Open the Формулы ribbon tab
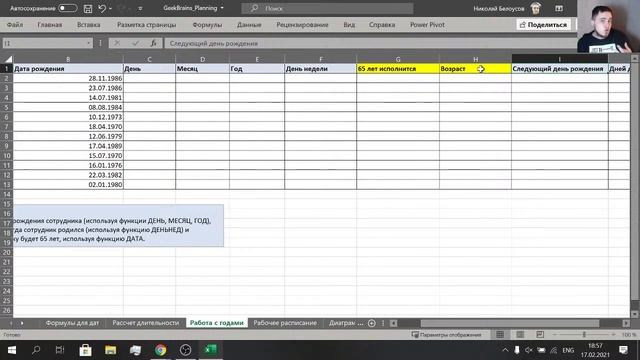The height and width of the screenshot is (360, 640). point(207,24)
